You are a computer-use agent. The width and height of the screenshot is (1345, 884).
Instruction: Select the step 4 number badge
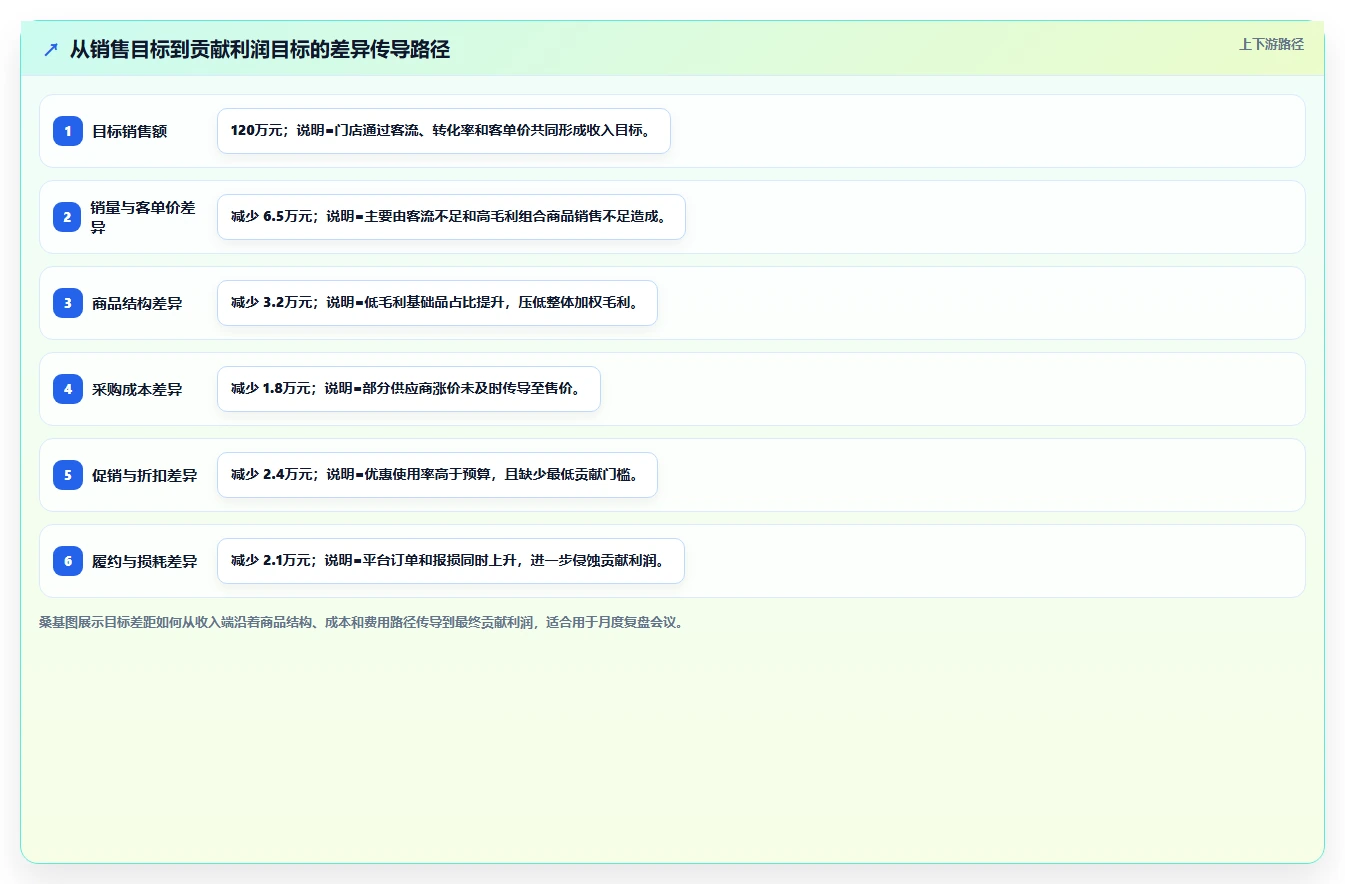(x=68, y=389)
